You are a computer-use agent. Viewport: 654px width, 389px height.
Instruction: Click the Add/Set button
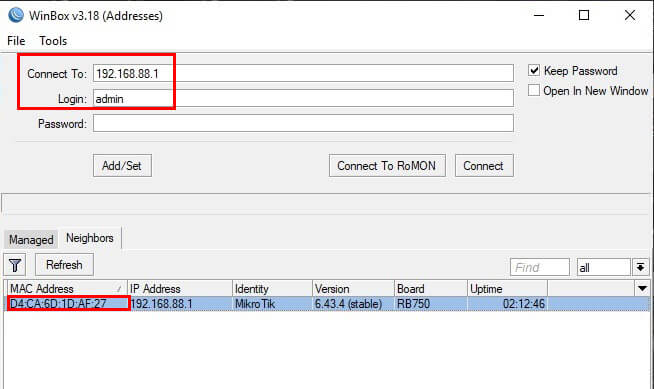click(122, 166)
